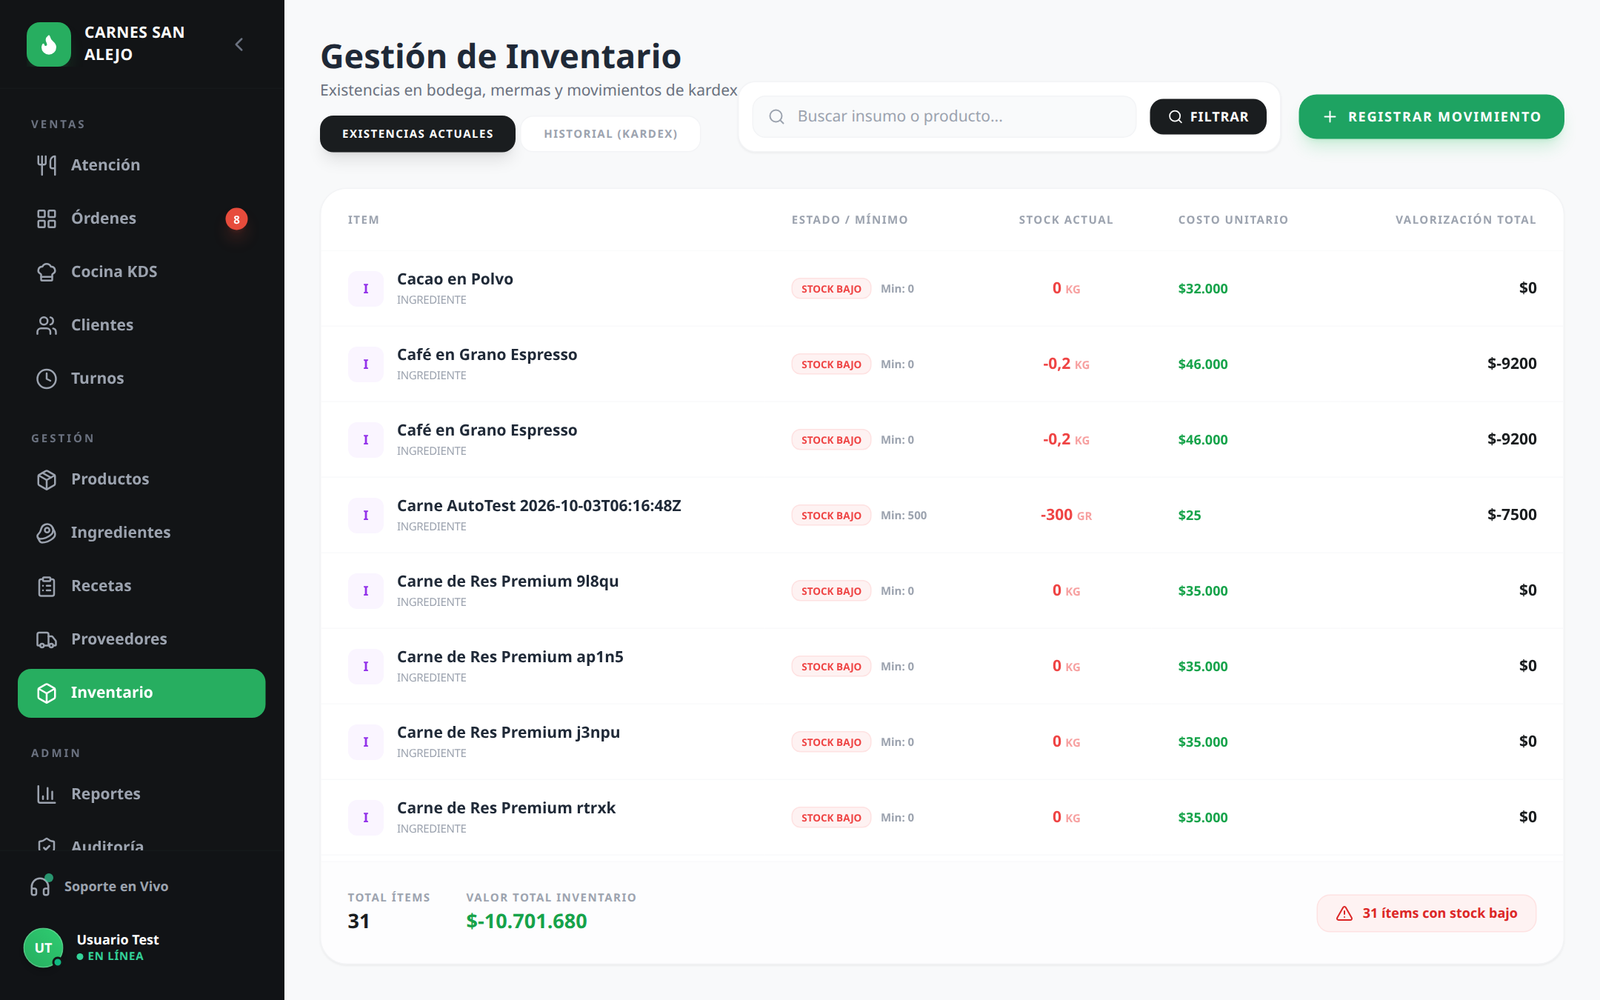This screenshot has width=1600, height=1000.
Task: Click the Costo Unitario column header
Action: 1233,220
